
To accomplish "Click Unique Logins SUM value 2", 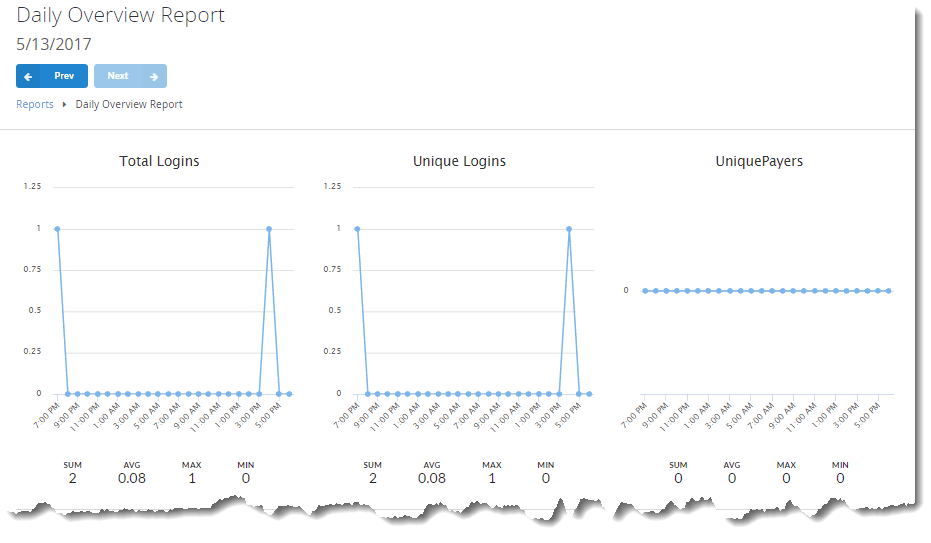I will [x=373, y=478].
